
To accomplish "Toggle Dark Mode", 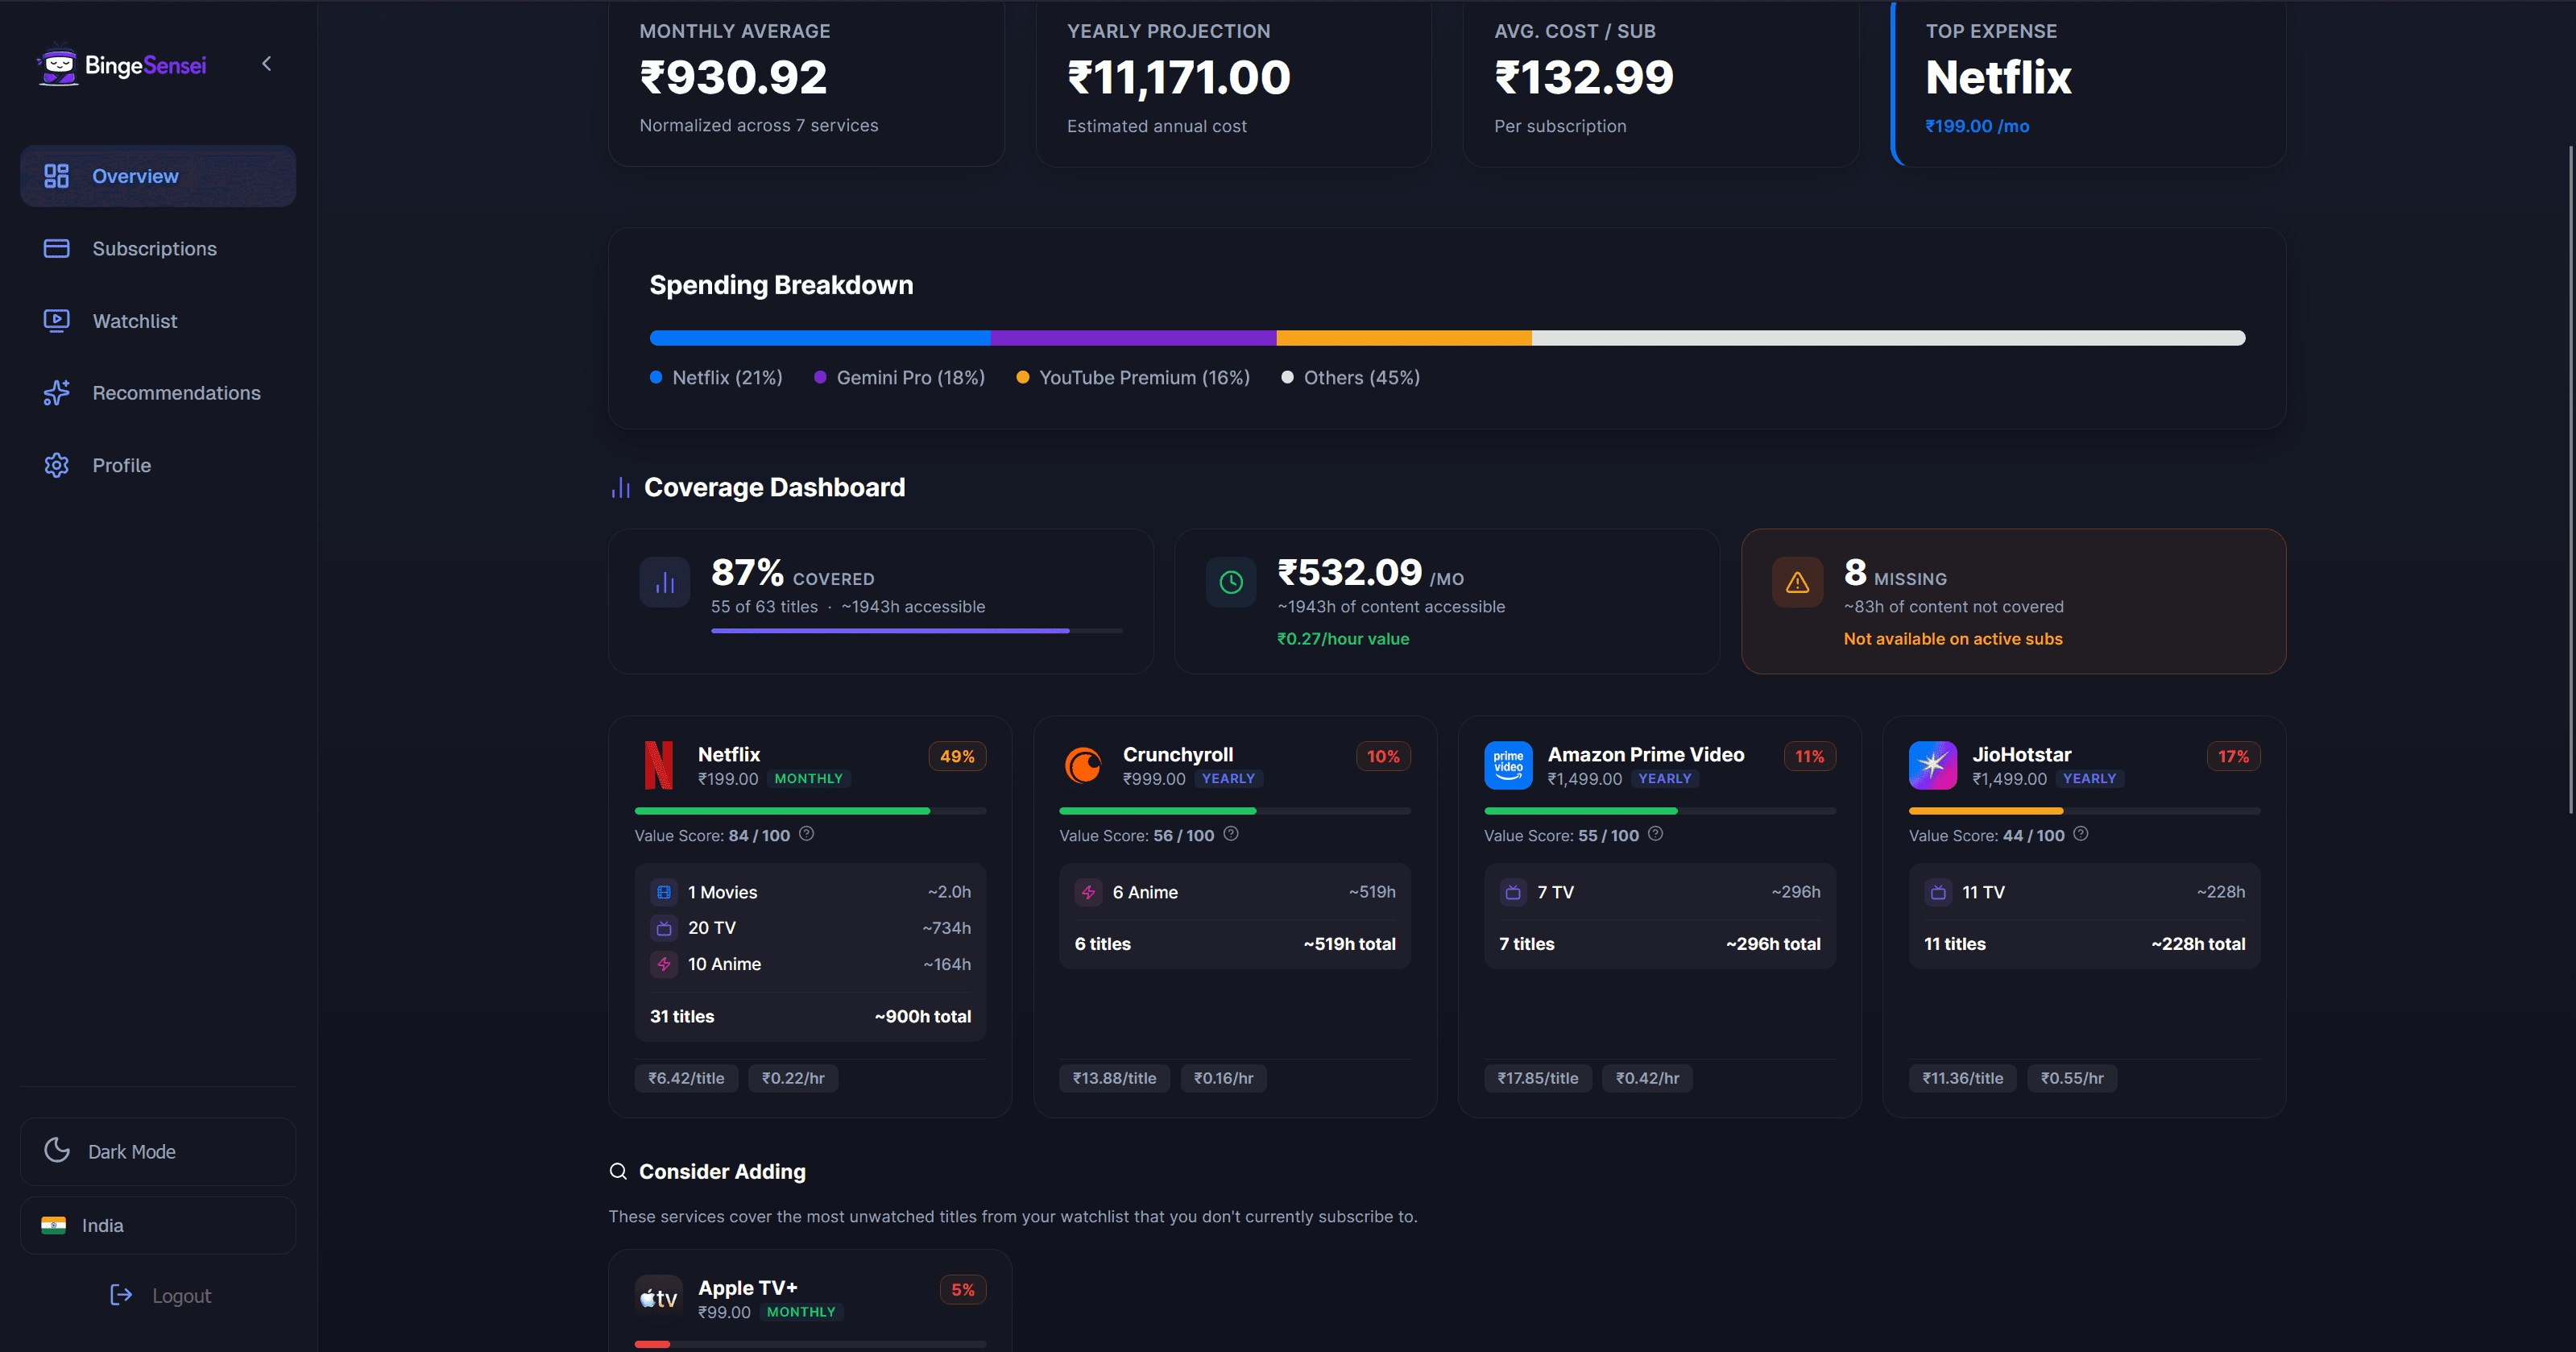I will pos(158,1152).
